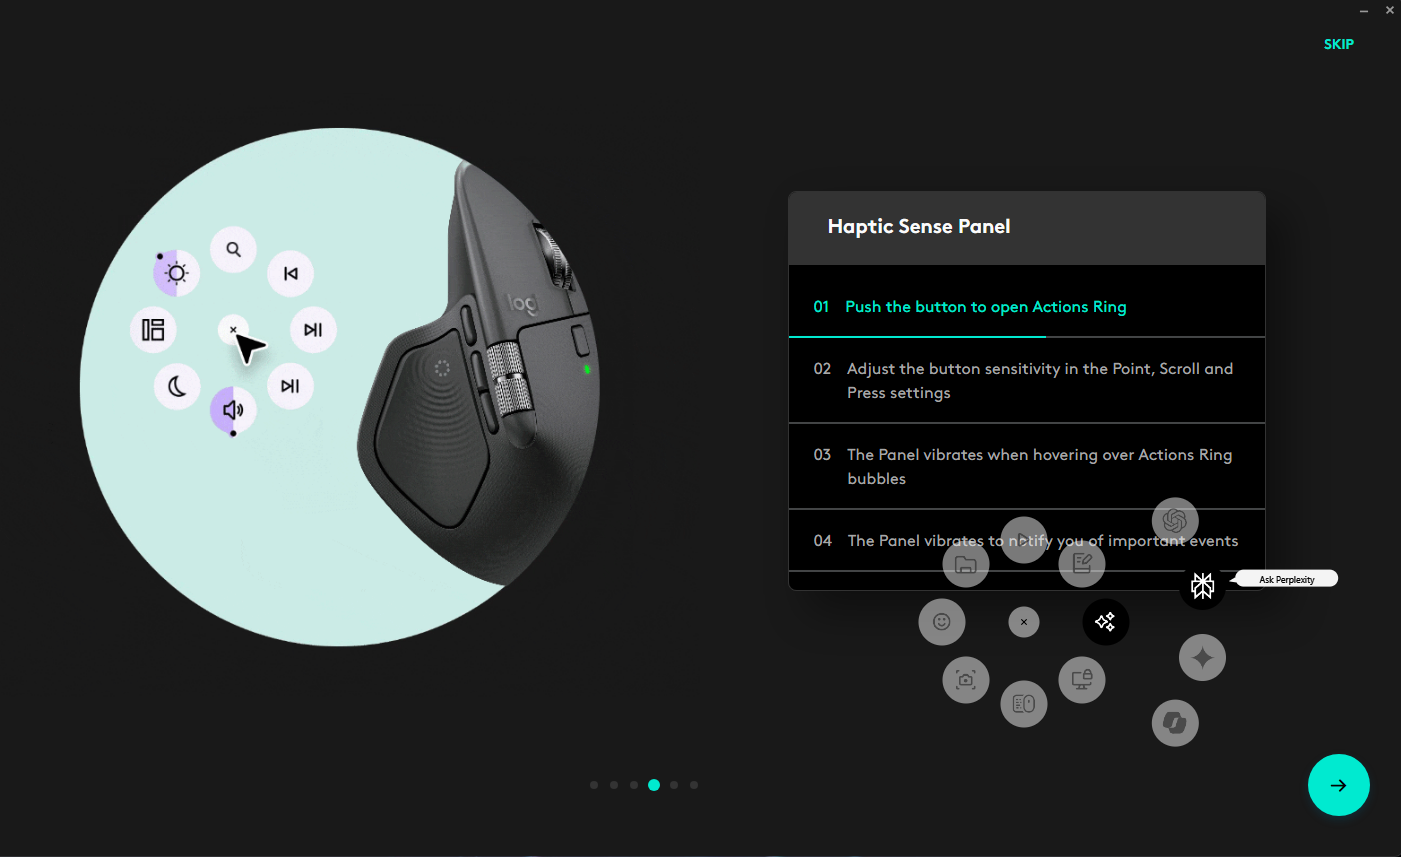Screen dimensions: 1401x857
Task: Click the note with pencil bubble
Action: click(x=1082, y=564)
